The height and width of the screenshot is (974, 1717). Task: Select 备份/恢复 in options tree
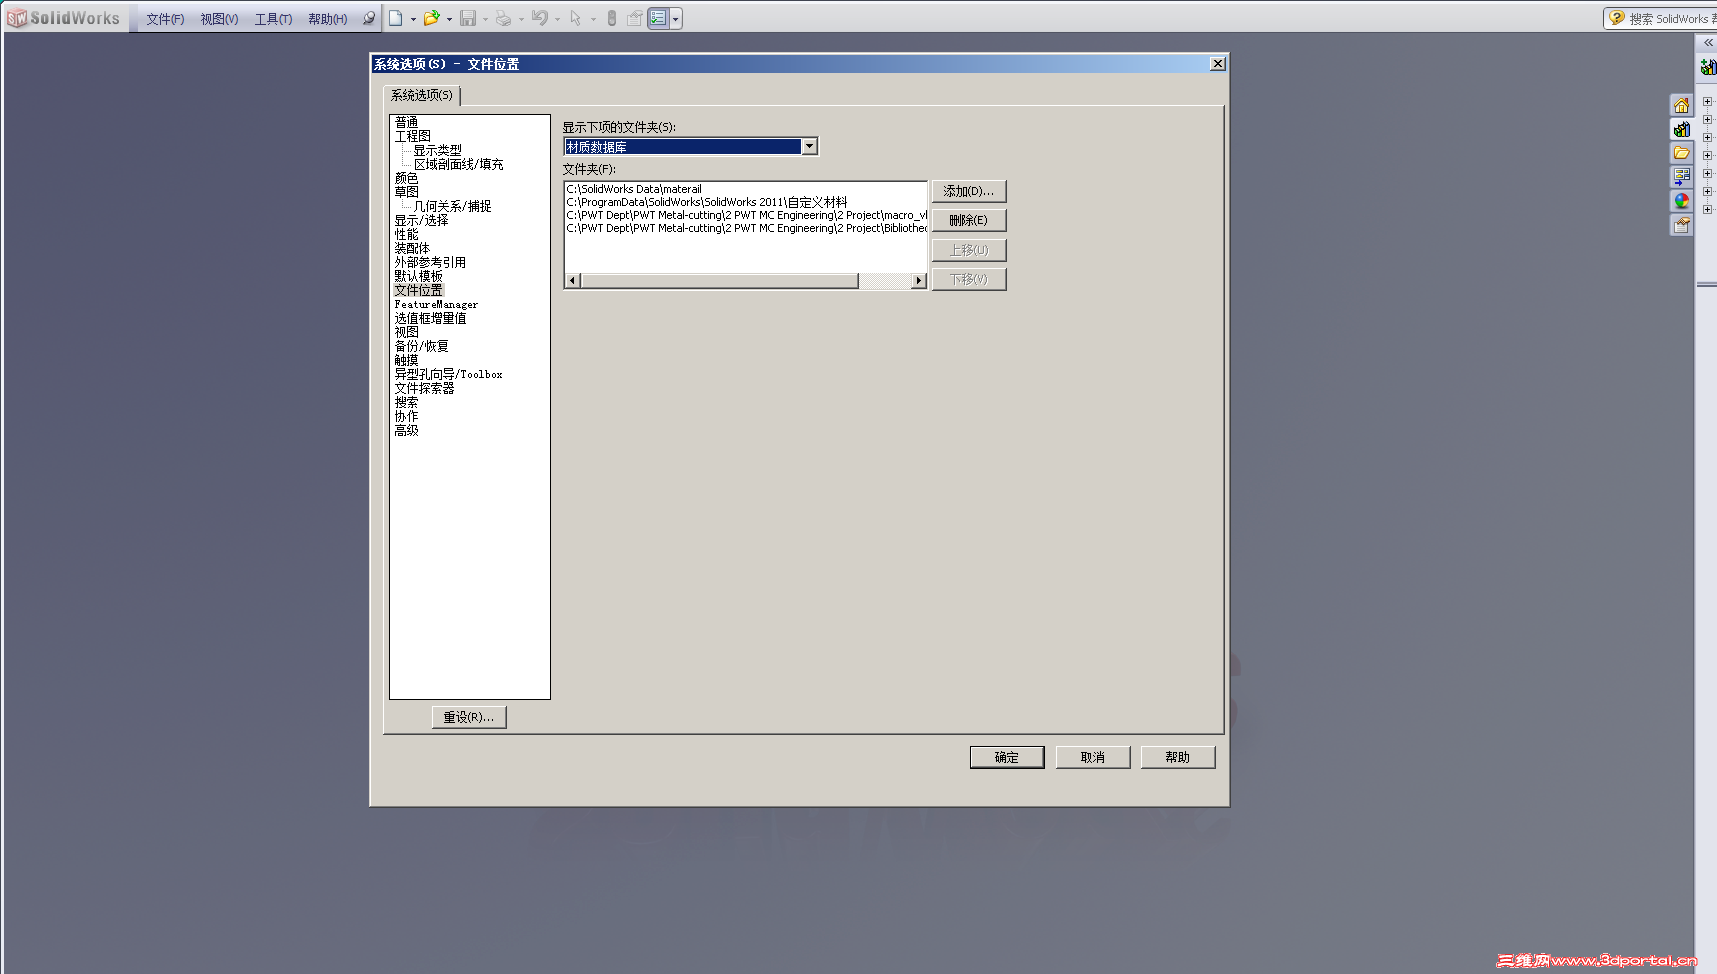421,346
